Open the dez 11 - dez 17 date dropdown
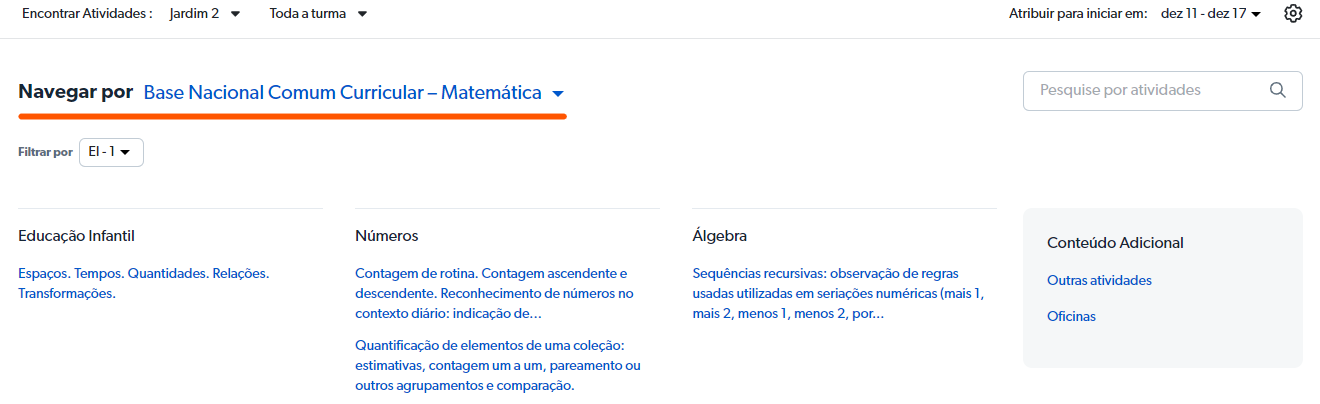 tap(1210, 14)
